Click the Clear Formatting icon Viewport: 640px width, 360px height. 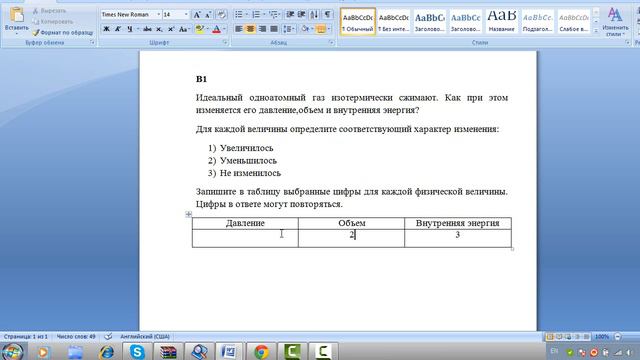[x=222, y=15]
